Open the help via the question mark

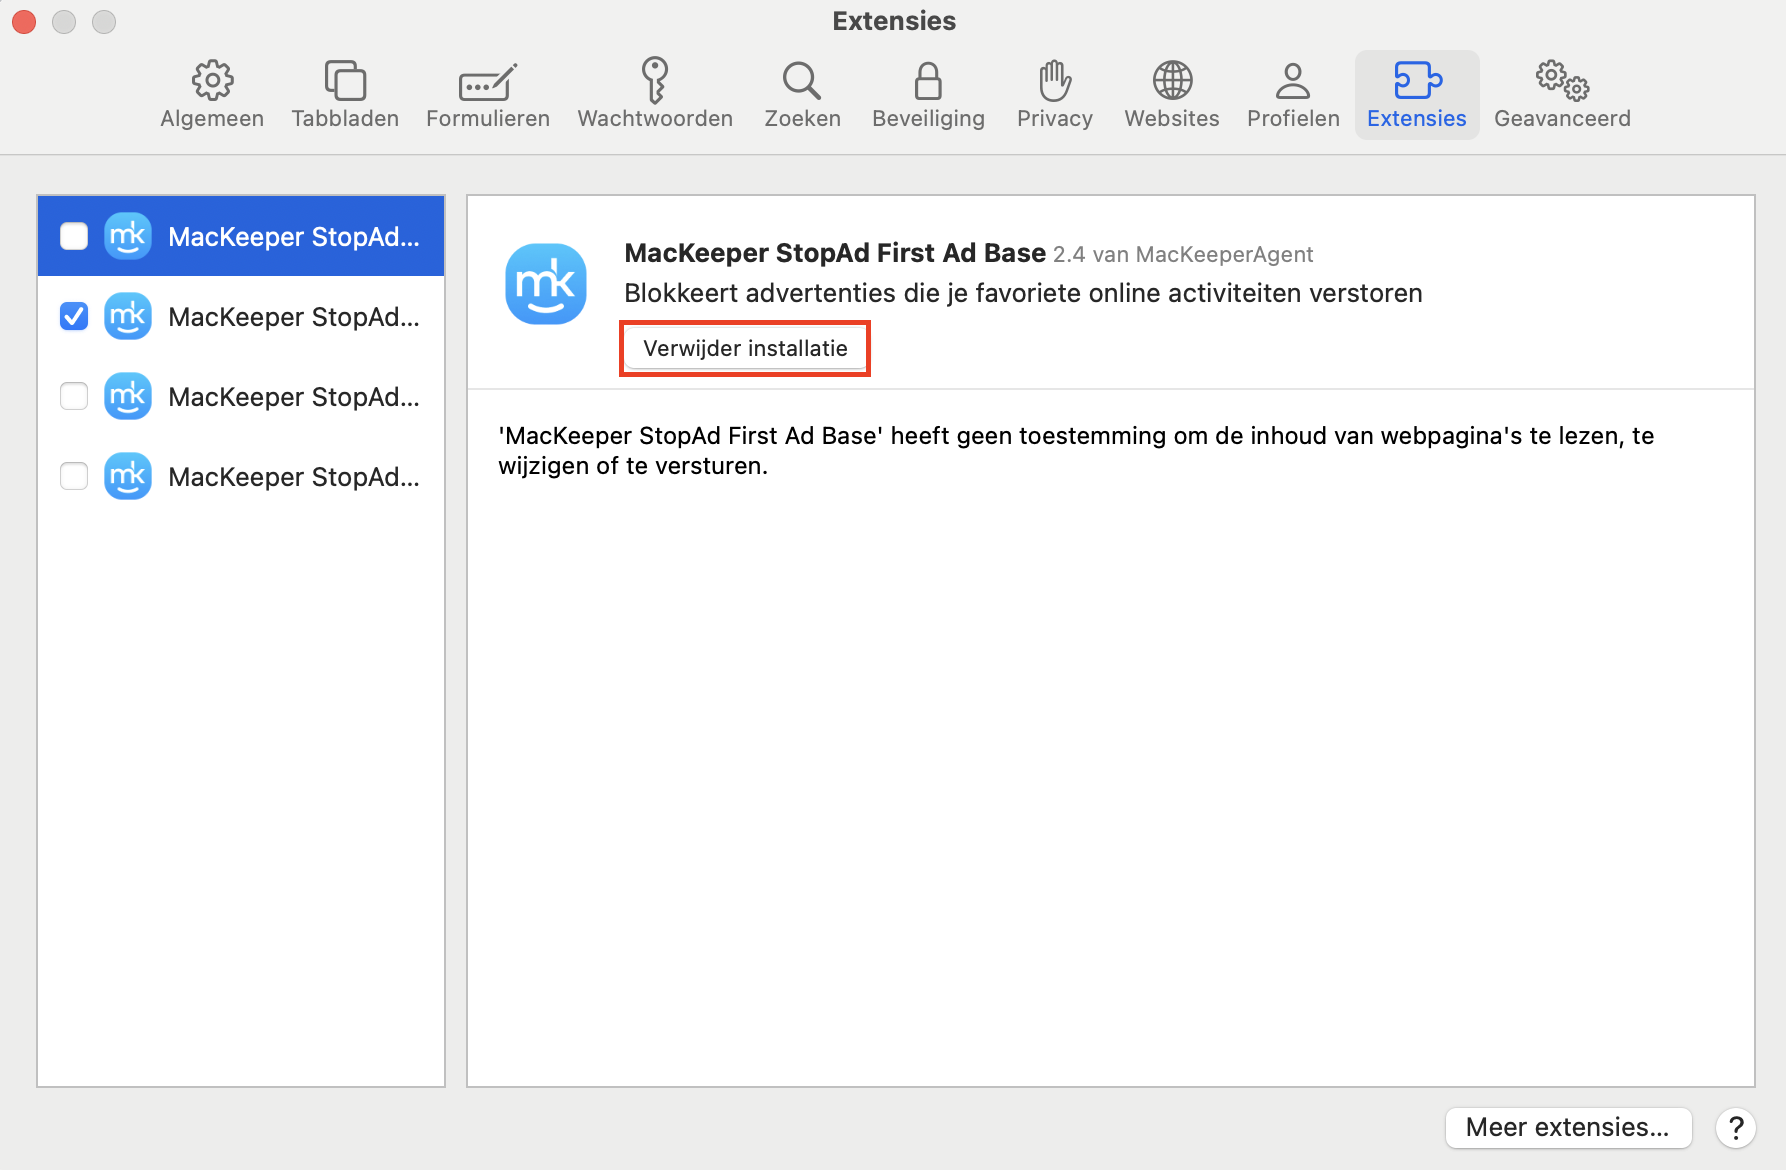pyautogui.click(x=1735, y=1128)
